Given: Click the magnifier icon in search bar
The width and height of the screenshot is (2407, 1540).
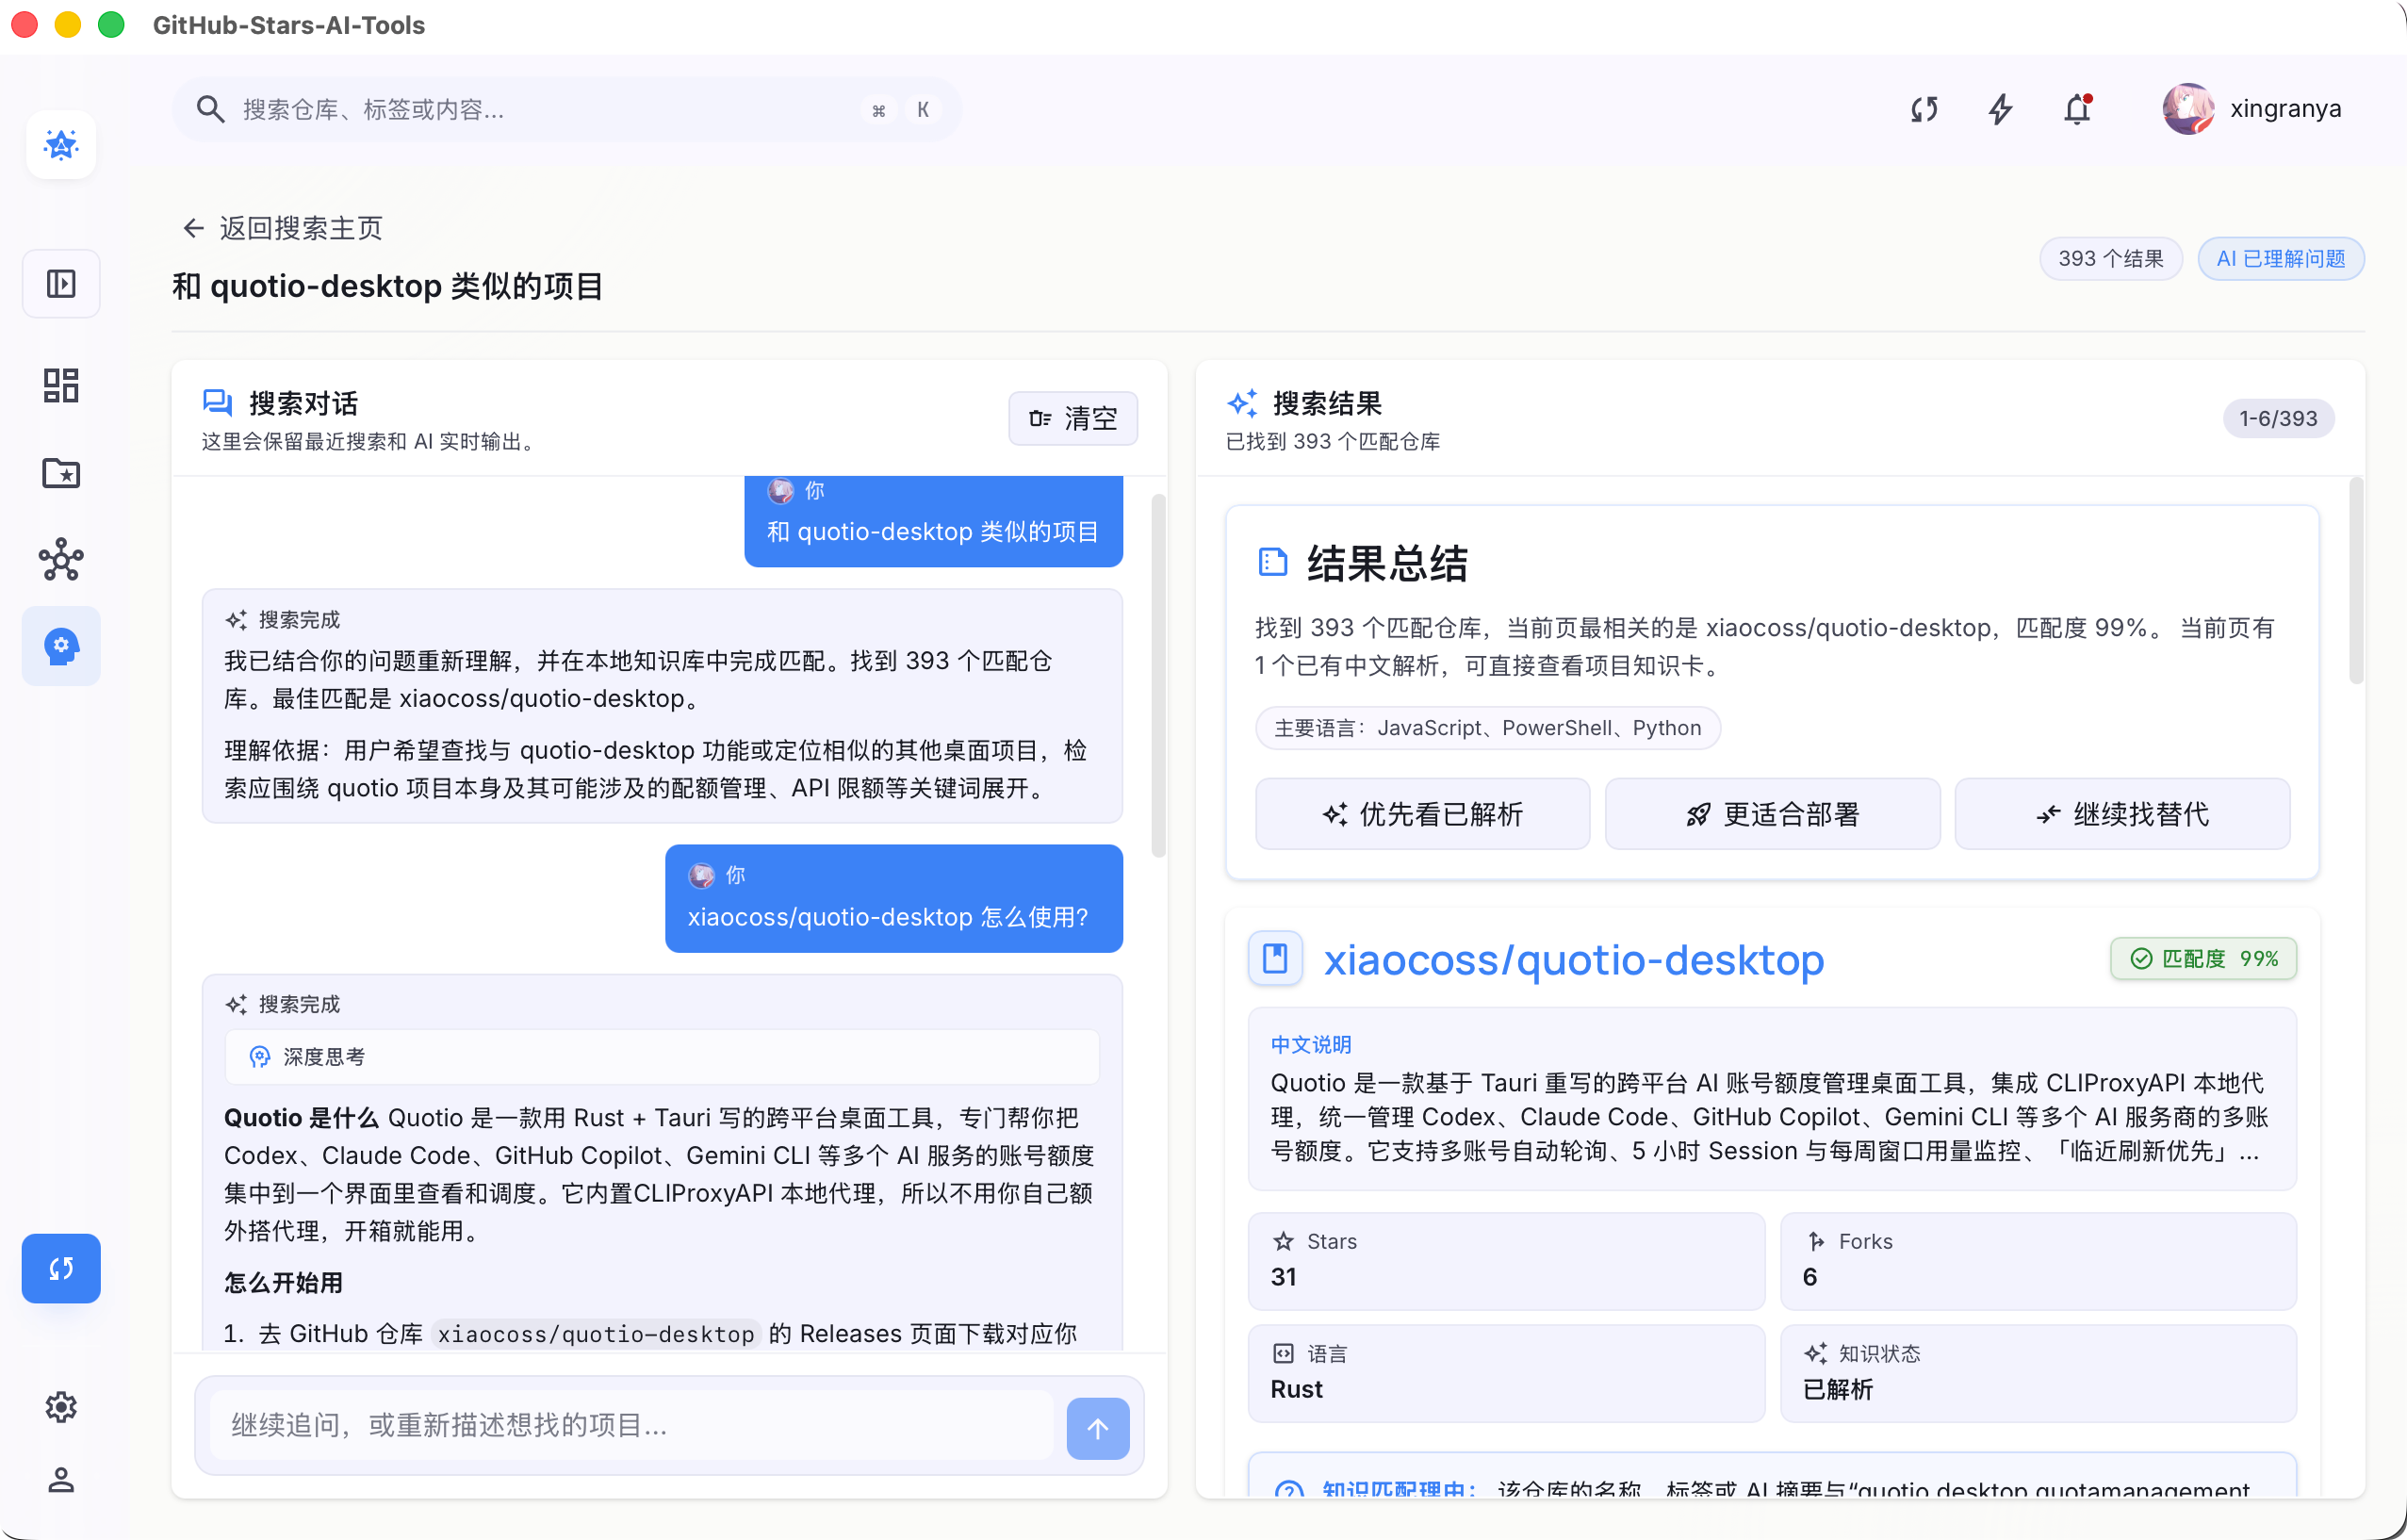Looking at the screenshot, I should point(210,109).
